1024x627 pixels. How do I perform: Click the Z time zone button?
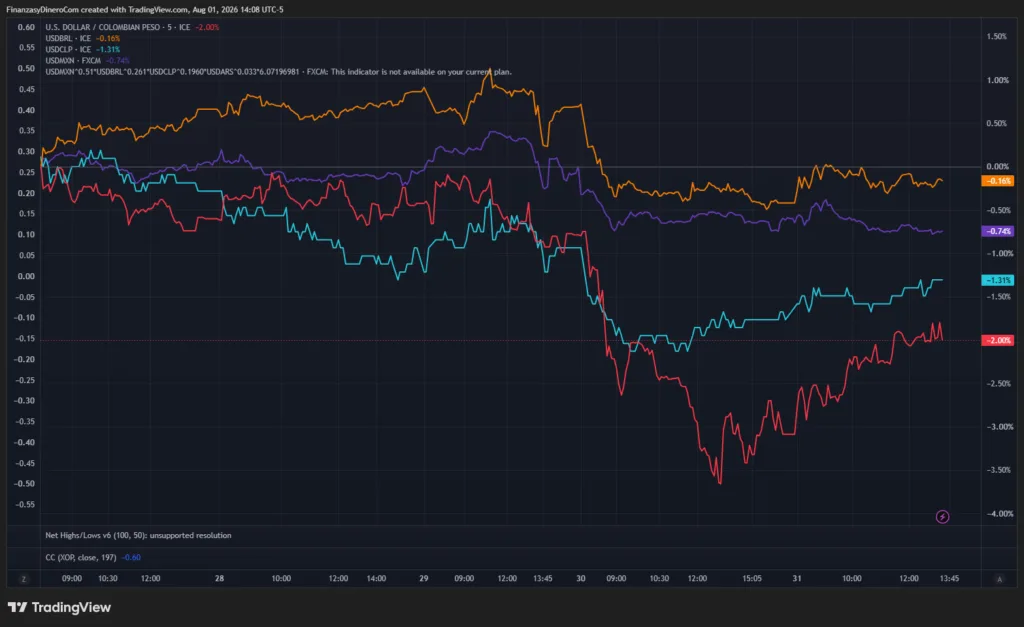24,579
